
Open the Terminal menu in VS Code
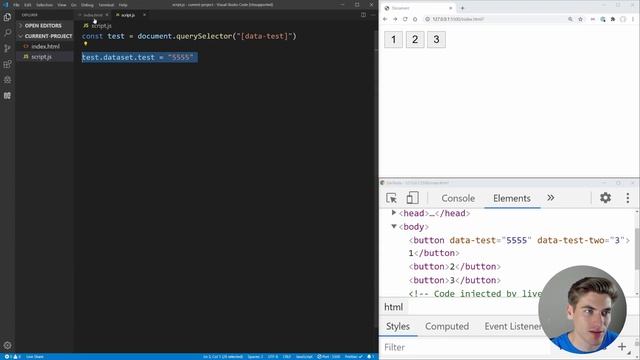click(106, 5)
